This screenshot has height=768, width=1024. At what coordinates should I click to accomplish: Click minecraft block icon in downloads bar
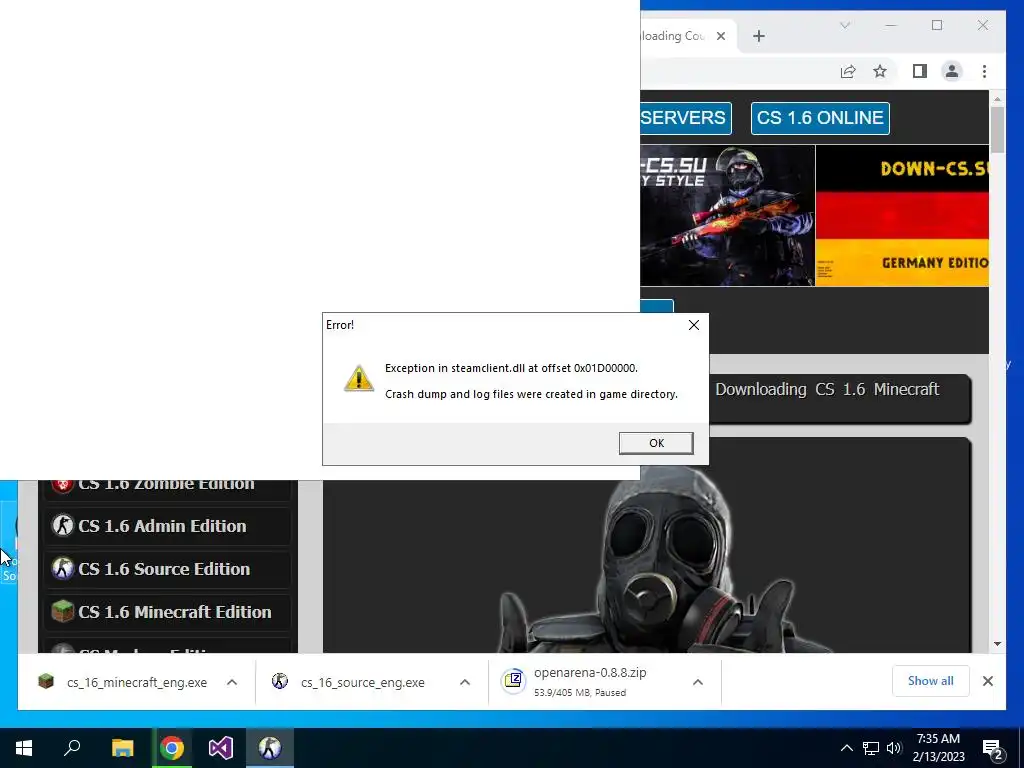46,682
